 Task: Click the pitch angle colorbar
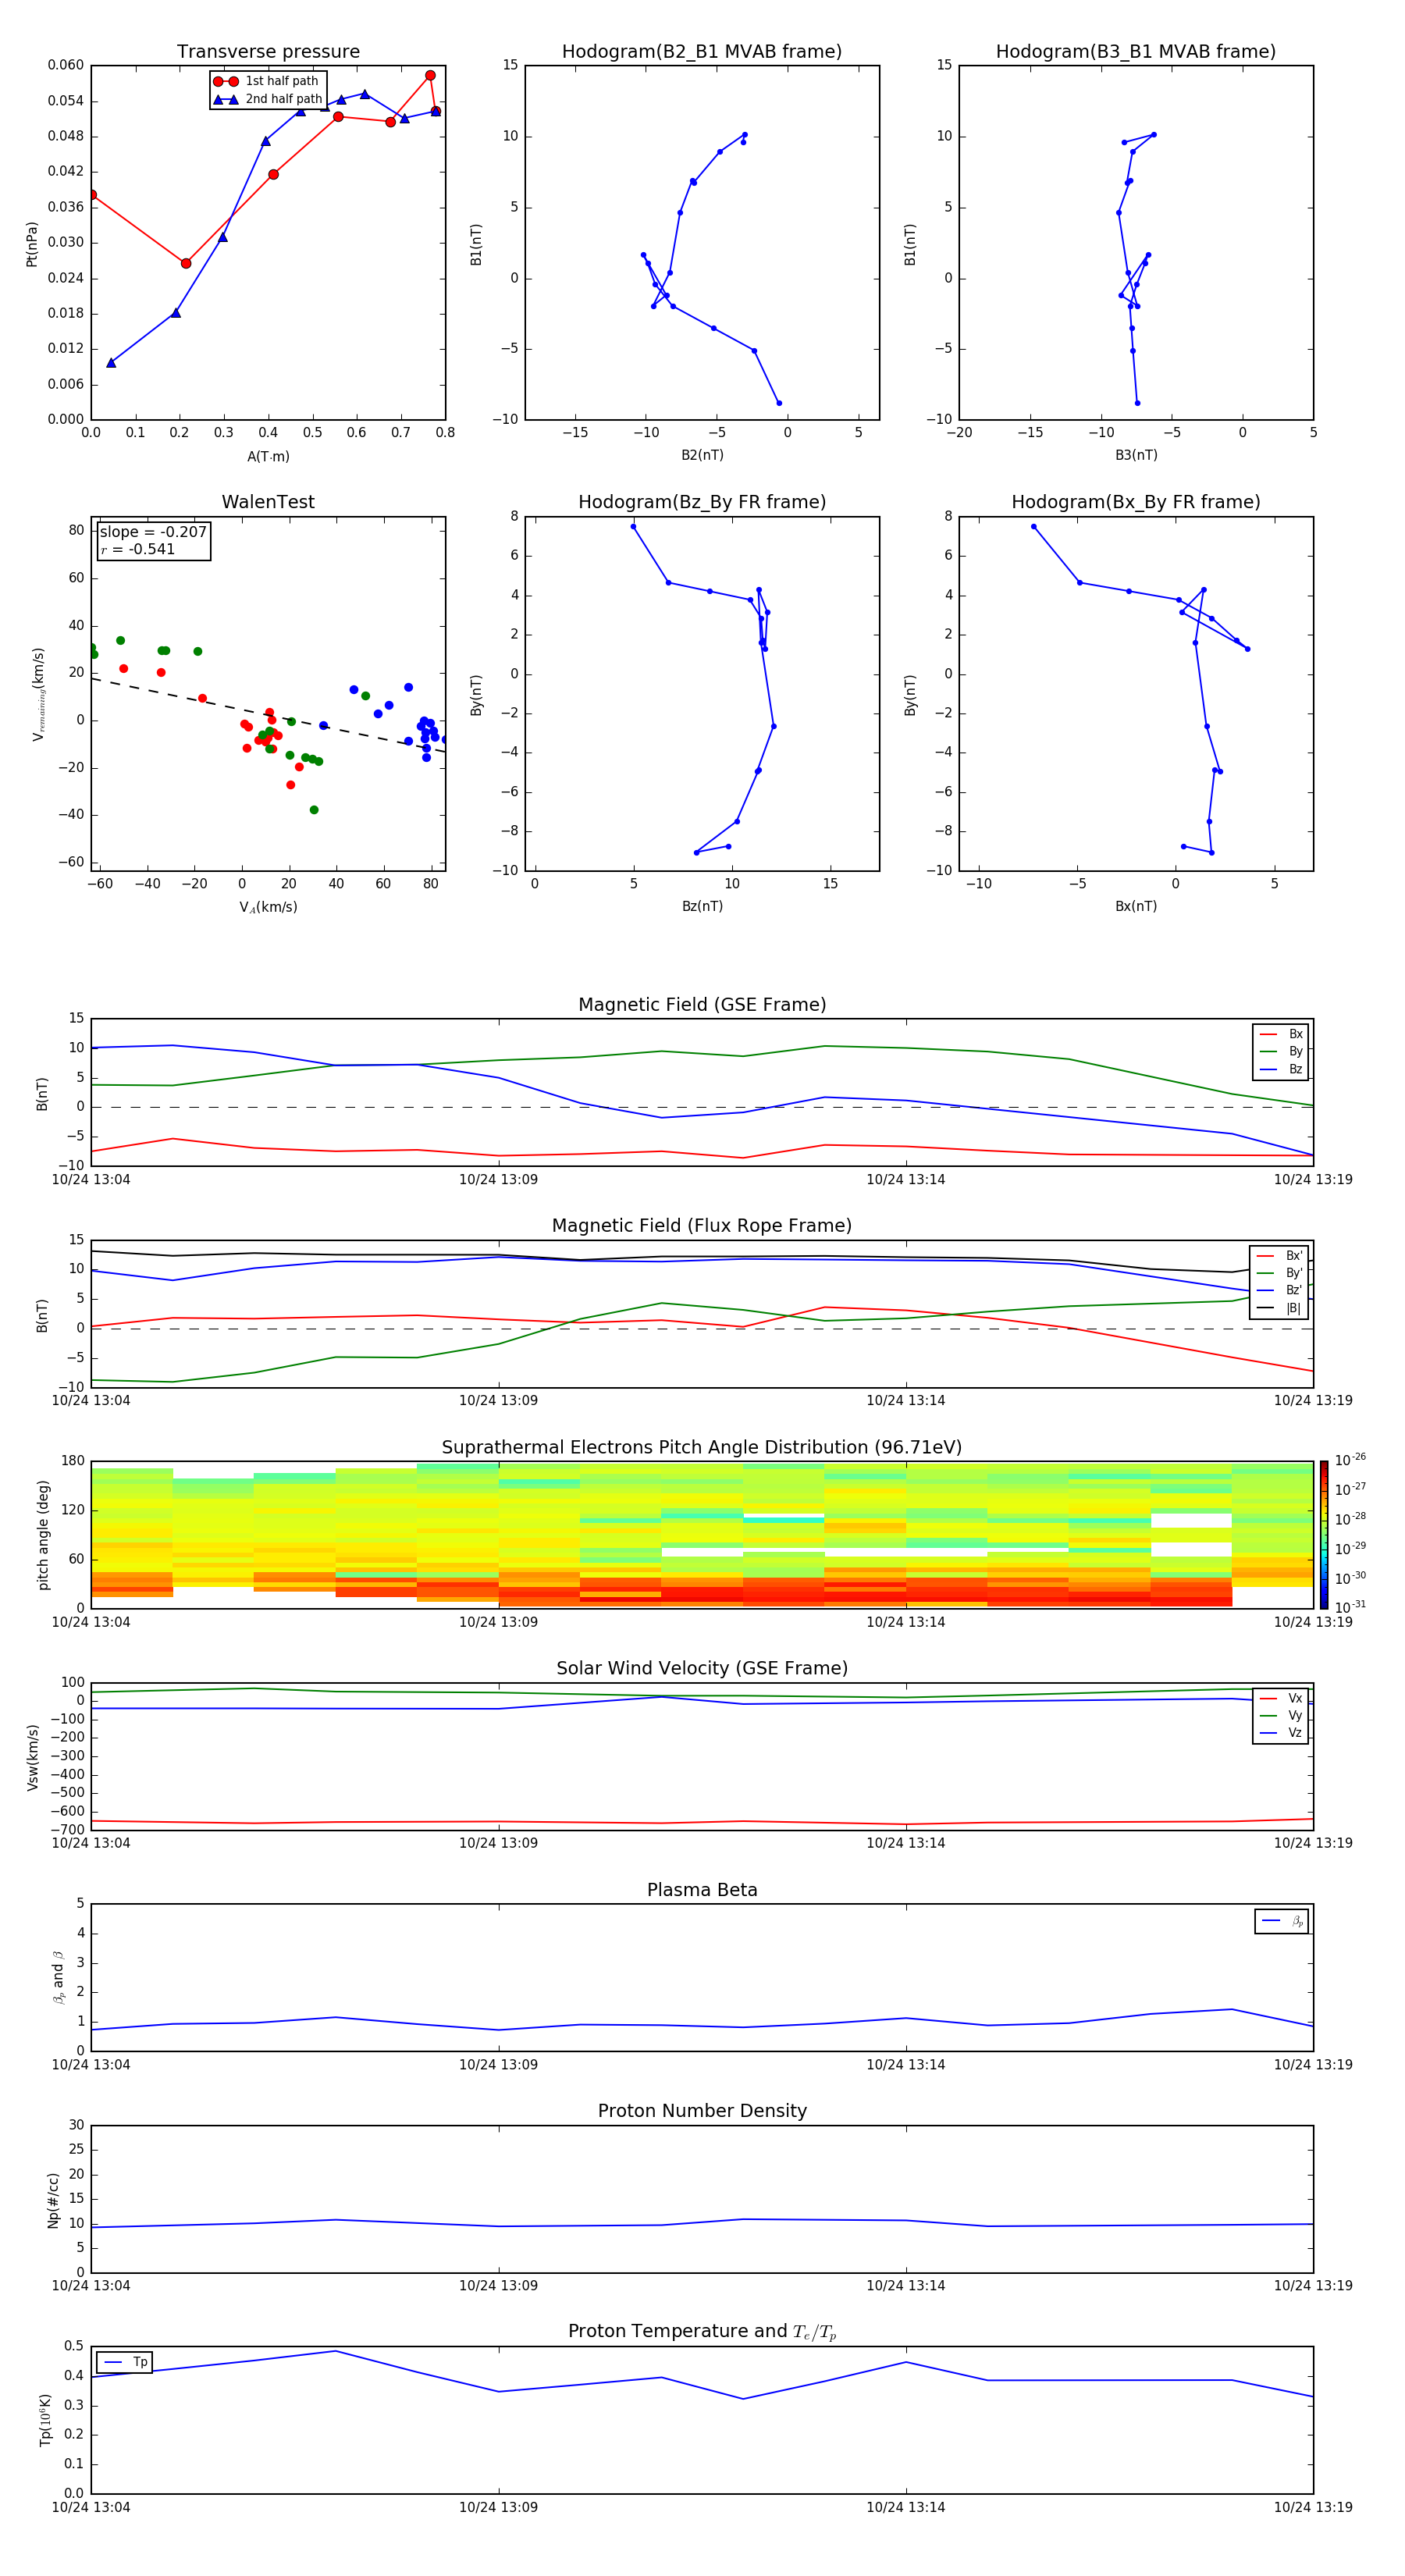tap(1323, 1535)
